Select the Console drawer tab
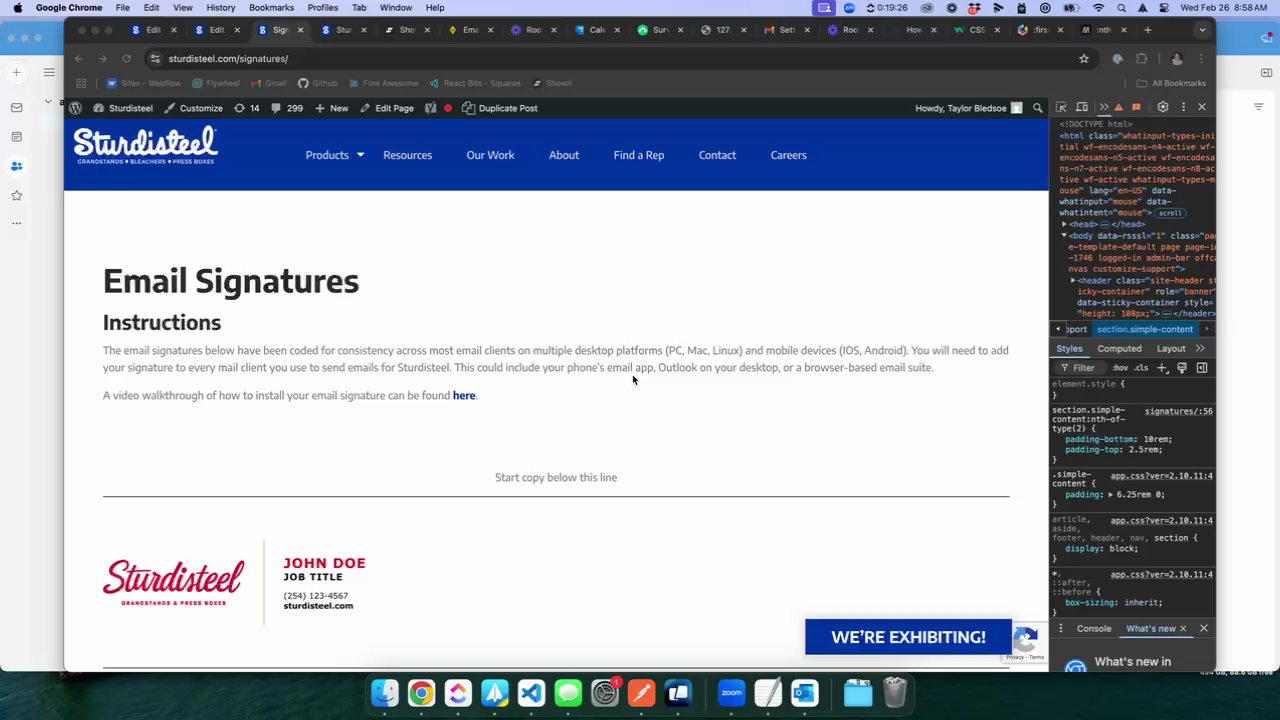Image resolution: width=1280 pixels, height=720 pixels. click(1093, 629)
